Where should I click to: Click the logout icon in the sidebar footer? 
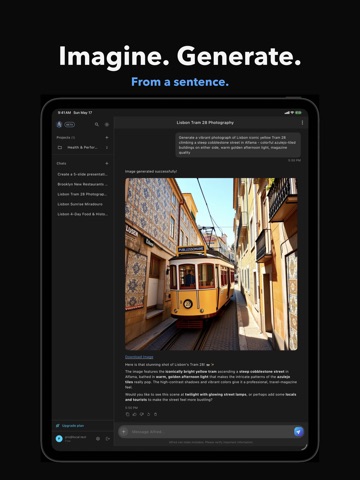click(107, 439)
